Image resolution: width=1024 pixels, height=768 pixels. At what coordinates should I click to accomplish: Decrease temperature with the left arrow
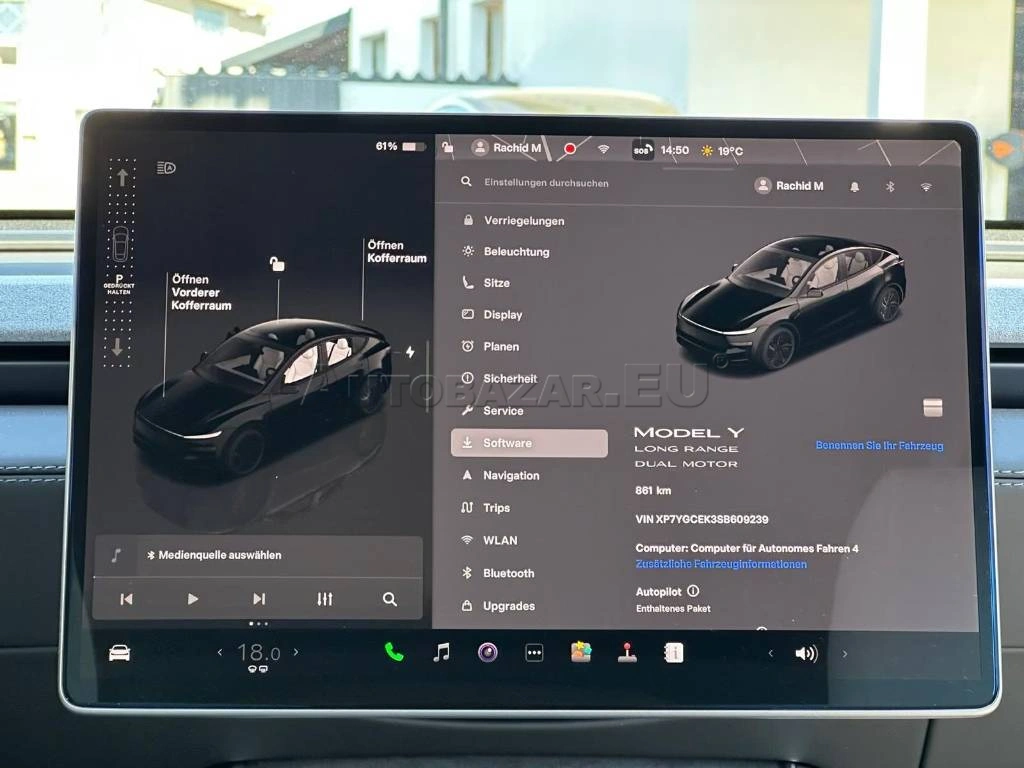pos(220,652)
